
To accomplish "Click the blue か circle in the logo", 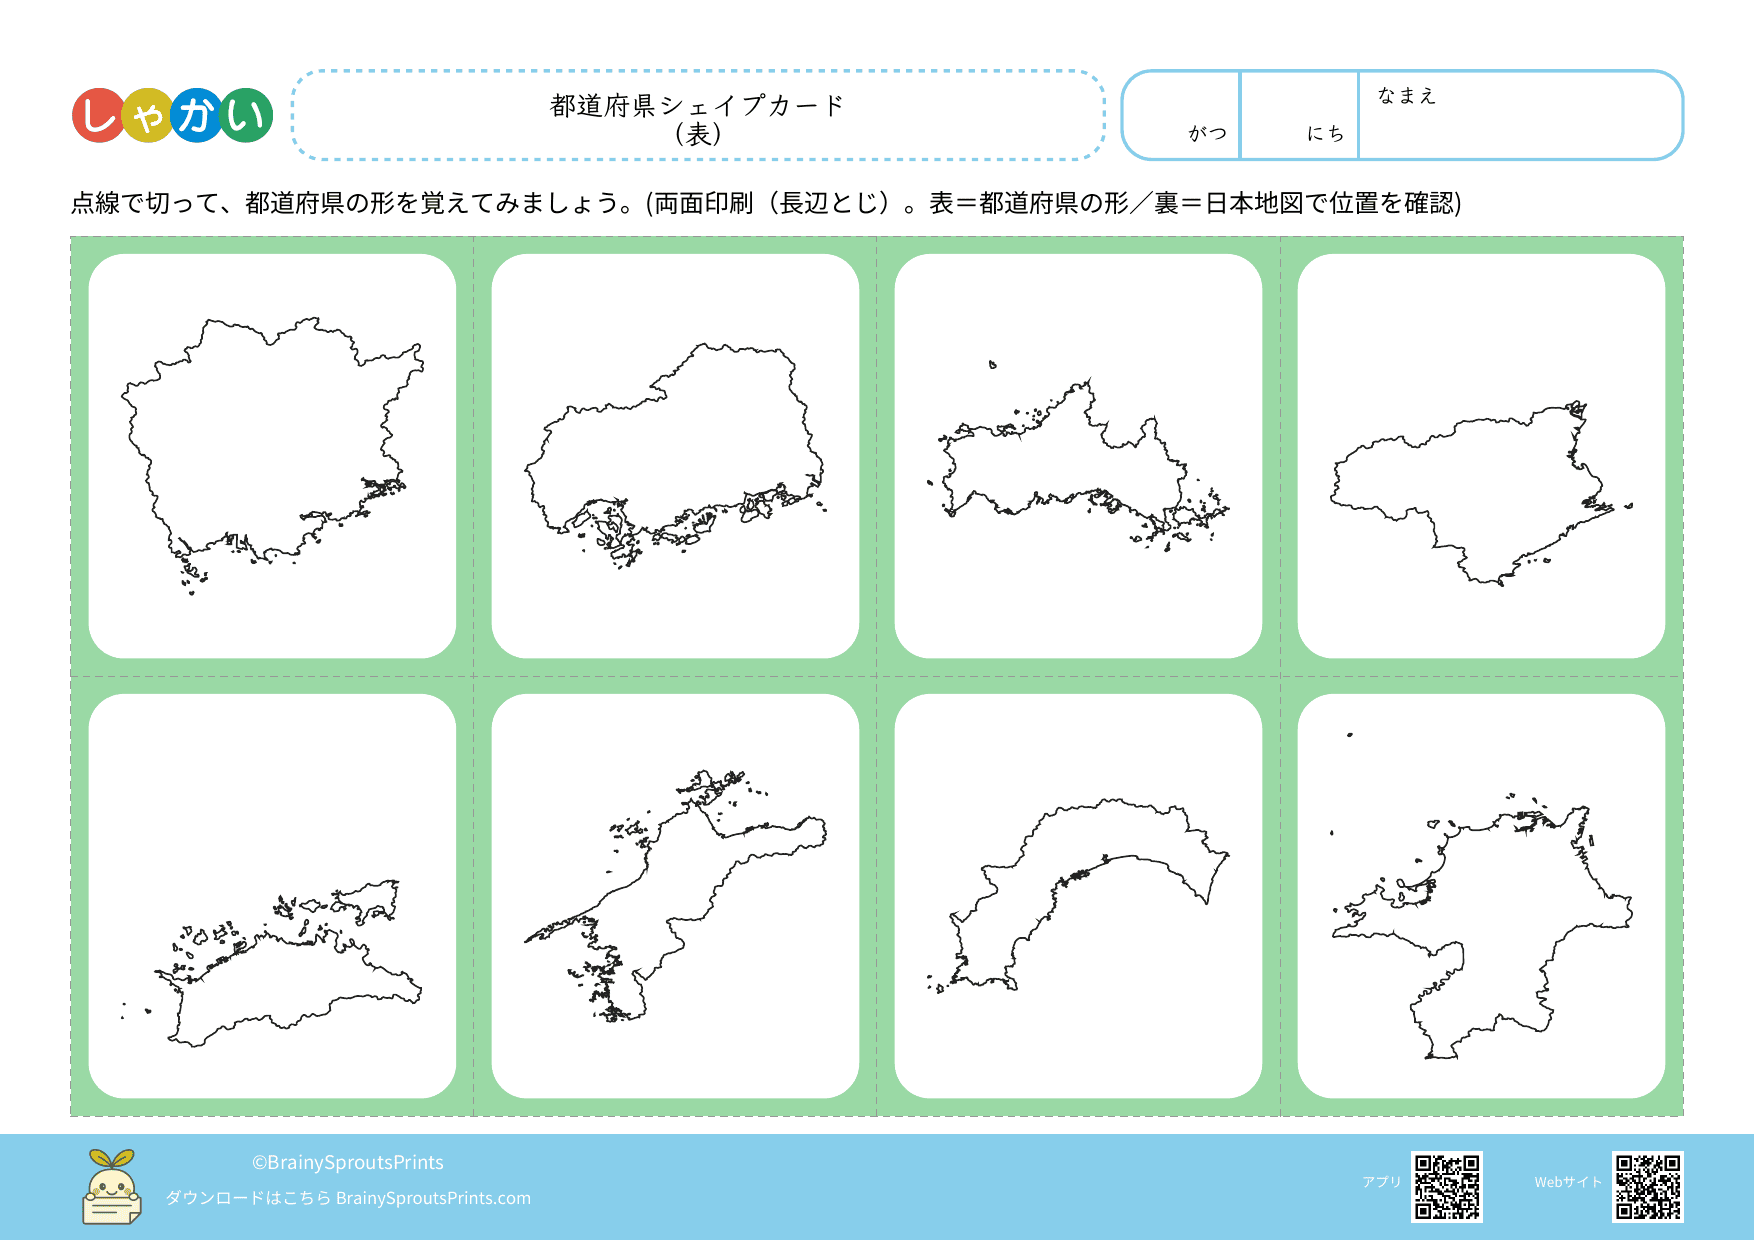I will 196,116.
